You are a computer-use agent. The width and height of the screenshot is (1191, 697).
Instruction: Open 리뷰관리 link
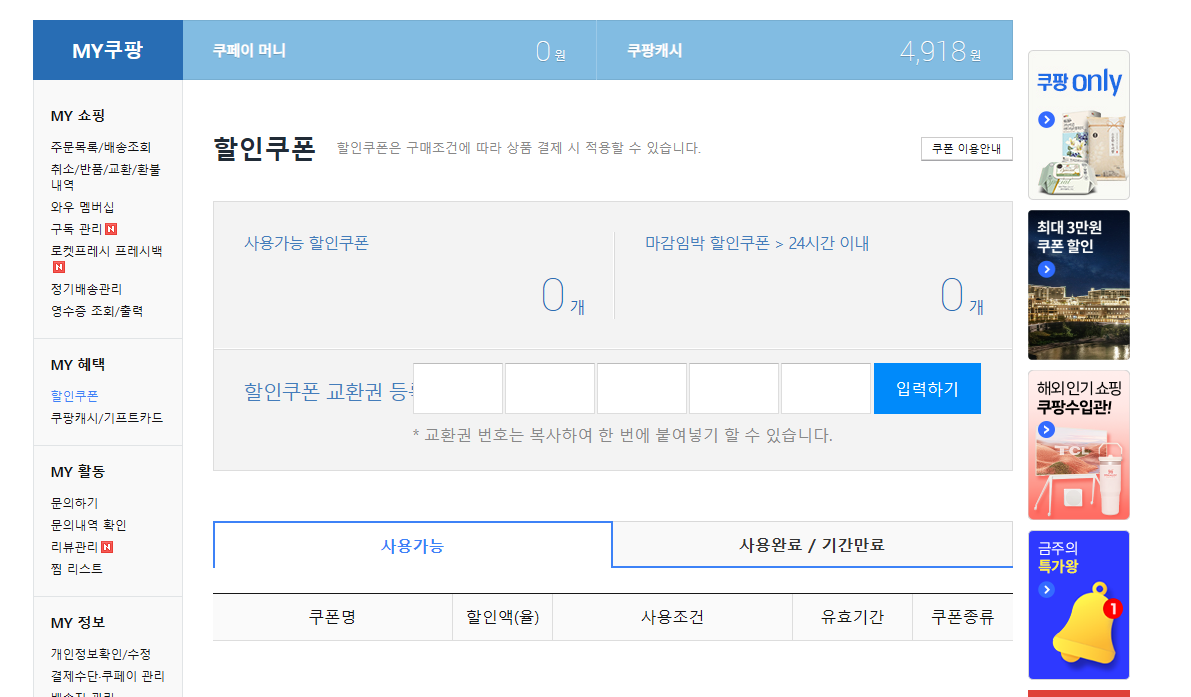point(74,547)
